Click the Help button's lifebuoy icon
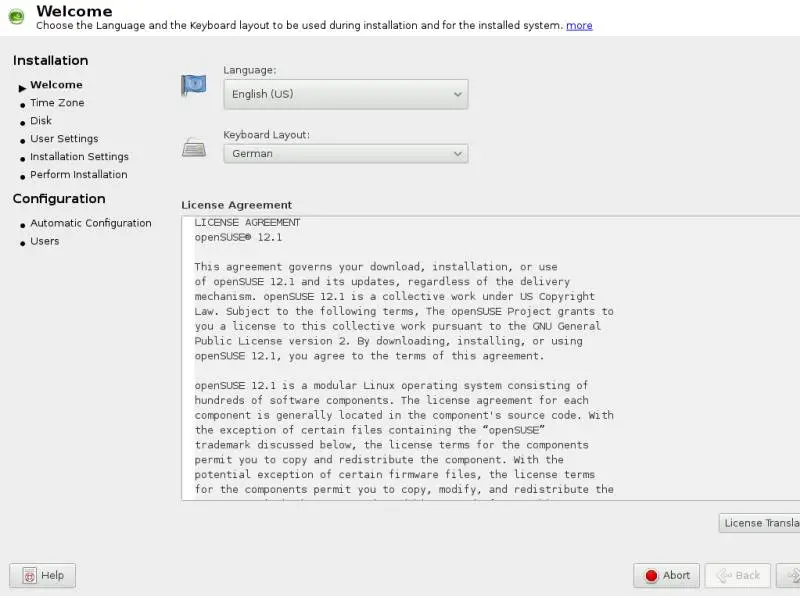The image size is (800, 596). 30,576
